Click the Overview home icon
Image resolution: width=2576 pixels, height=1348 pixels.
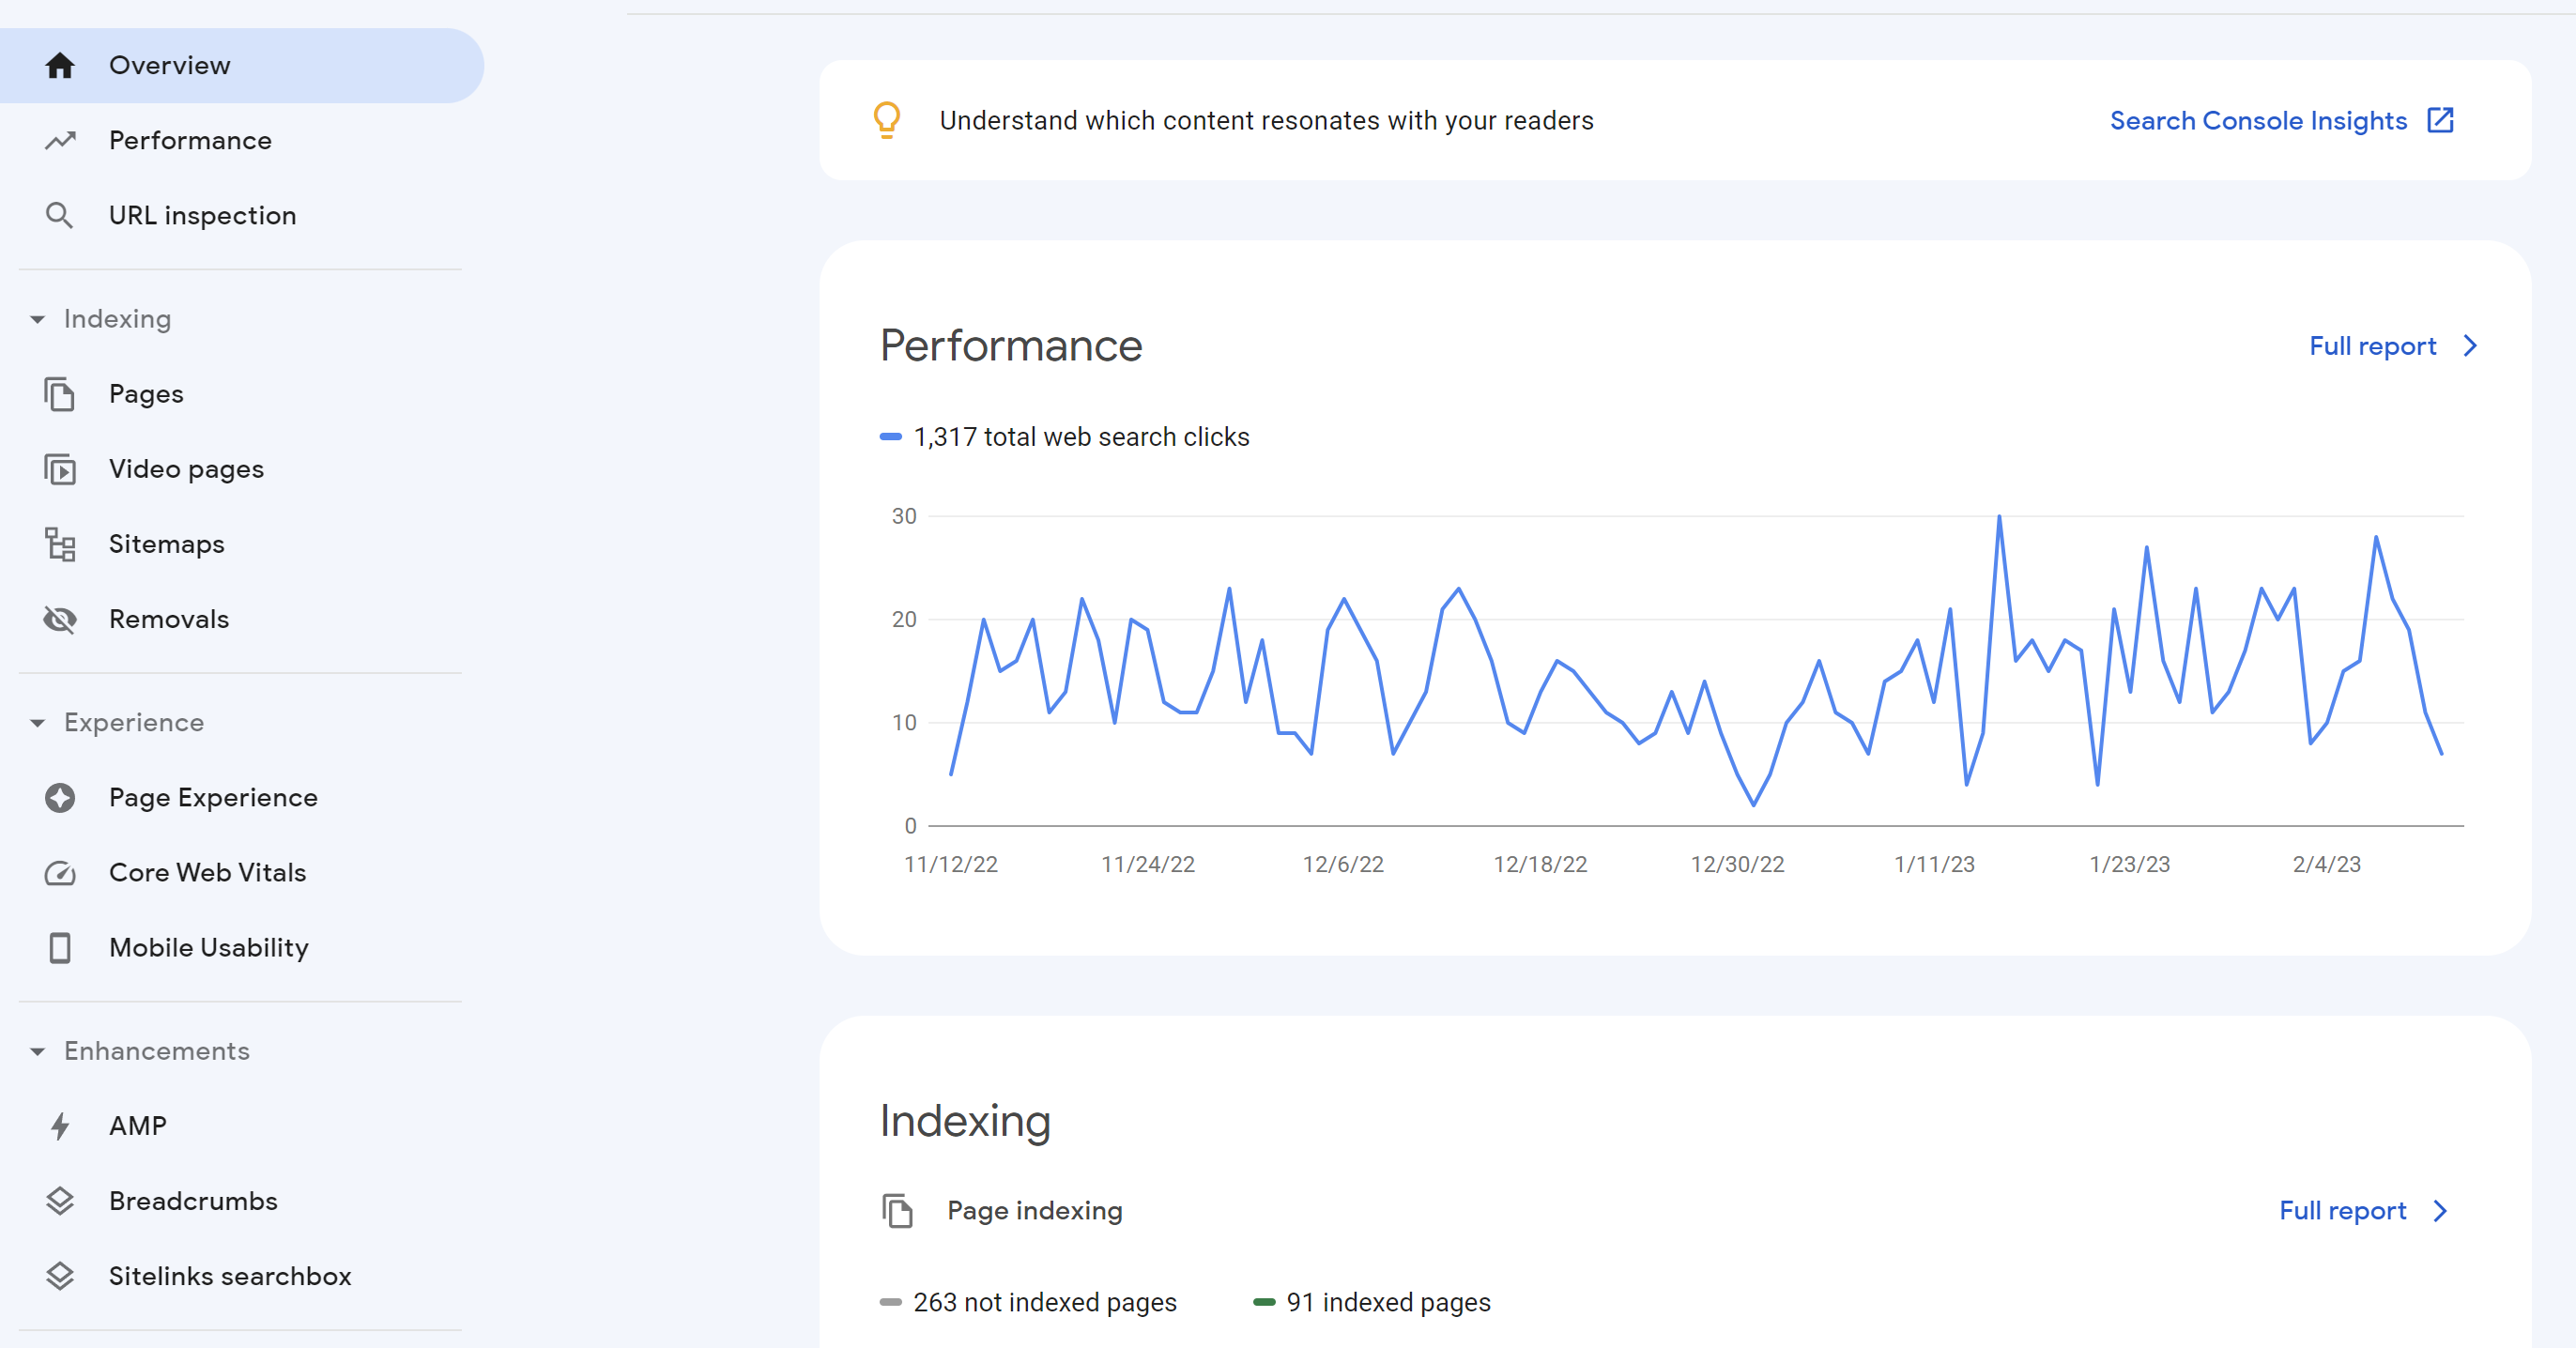[60, 65]
